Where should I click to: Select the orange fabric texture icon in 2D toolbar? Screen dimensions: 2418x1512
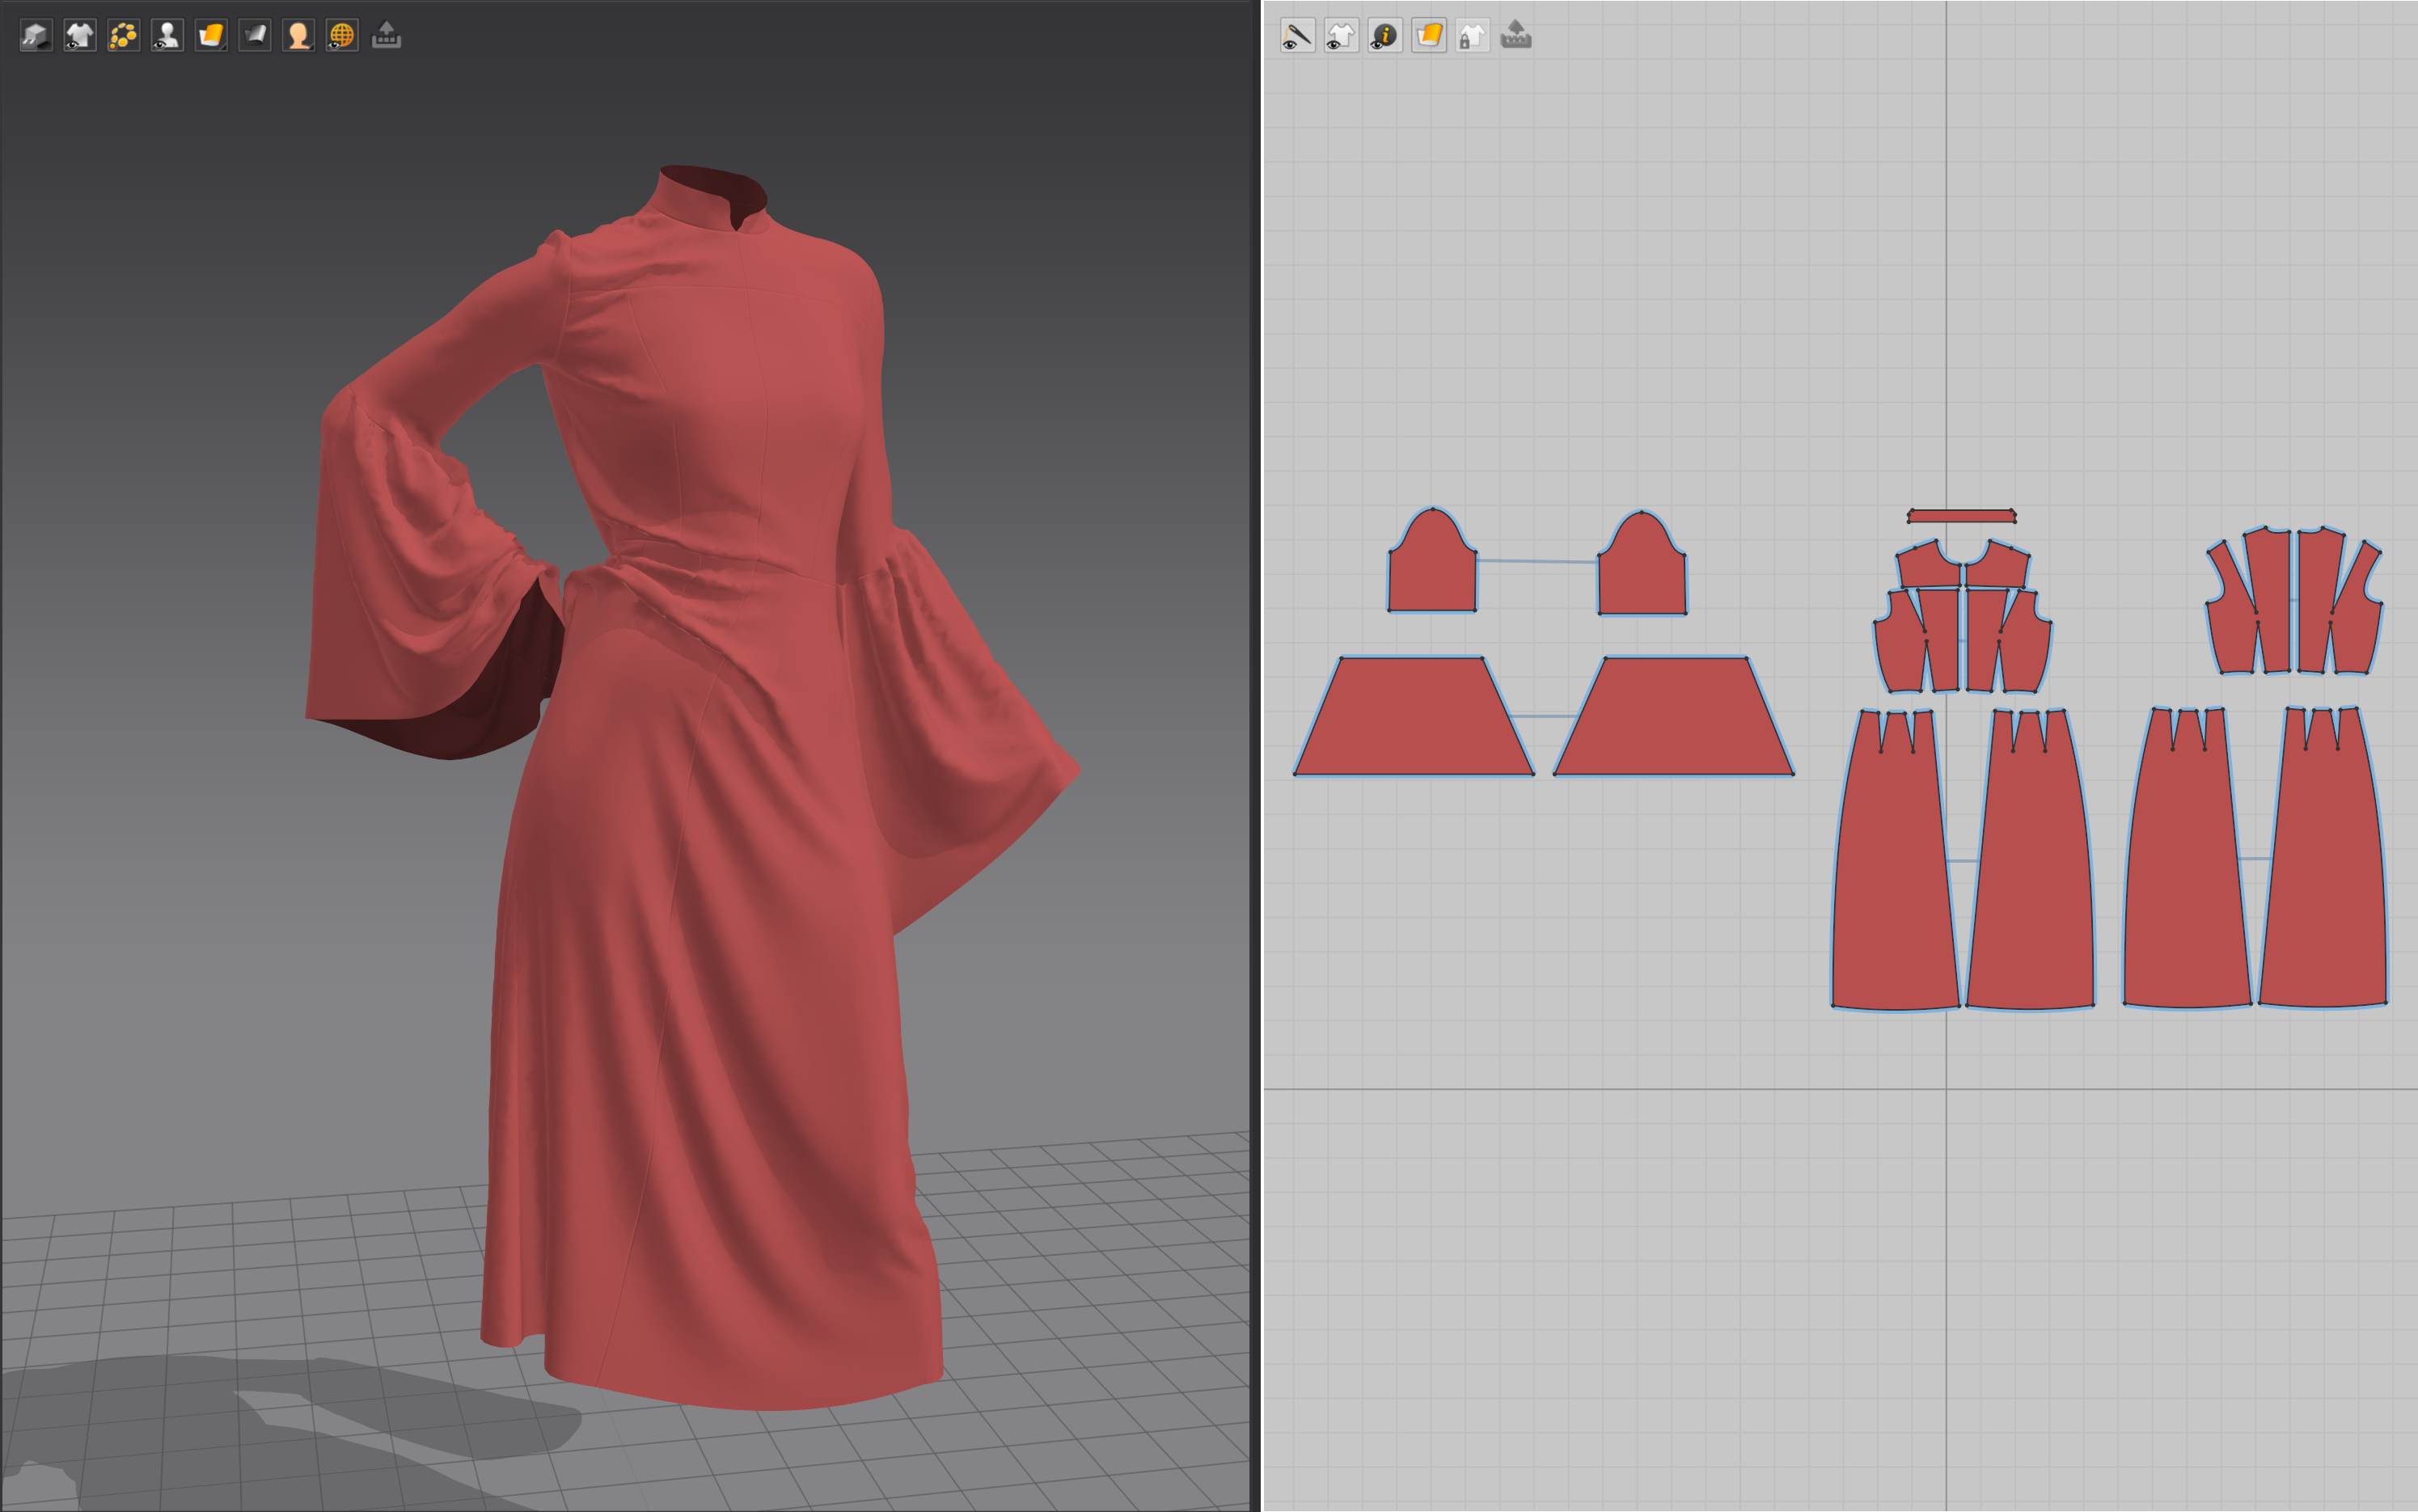coord(1429,36)
